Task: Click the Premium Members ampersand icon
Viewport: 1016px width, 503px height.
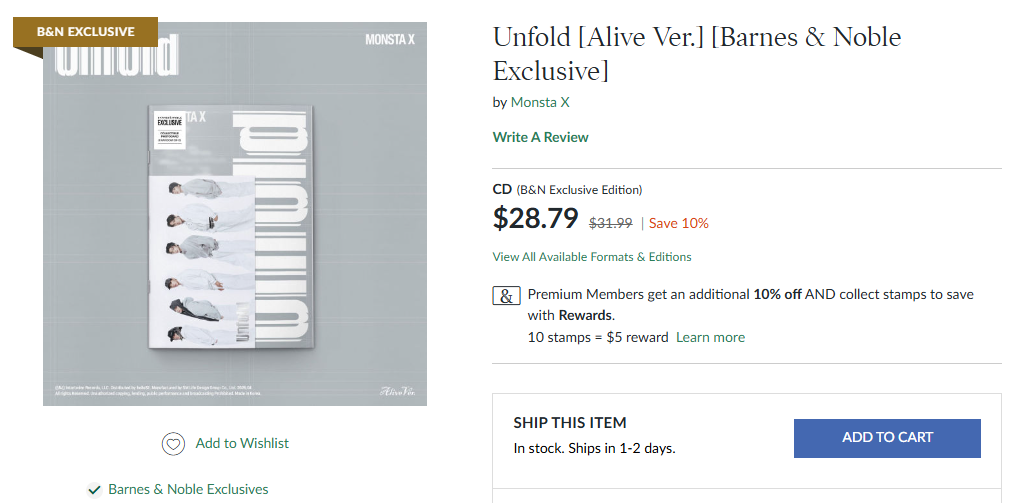Action: [x=507, y=296]
